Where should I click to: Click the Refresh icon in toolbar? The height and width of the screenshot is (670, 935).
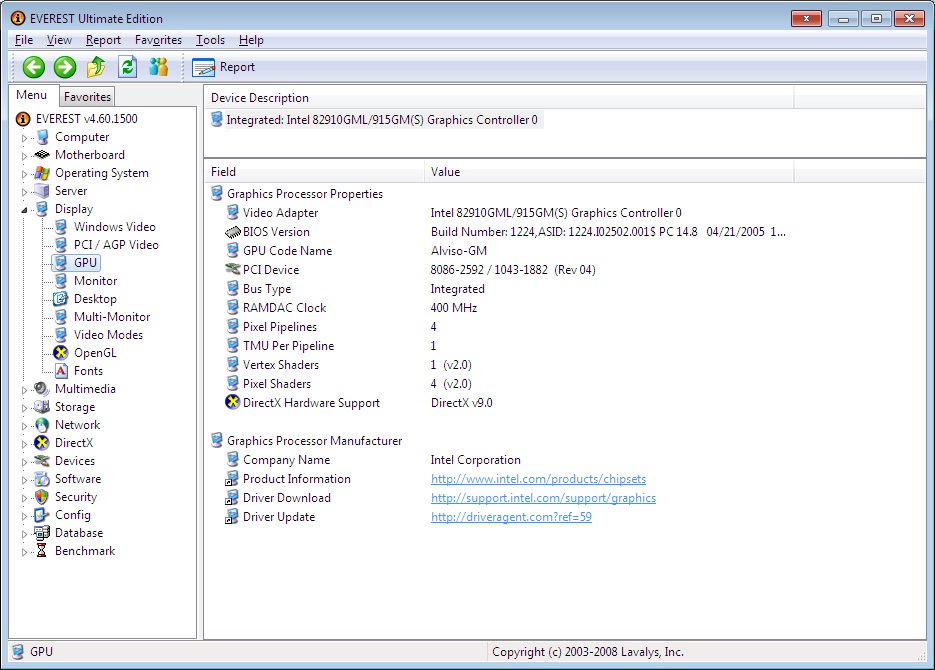point(127,67)
